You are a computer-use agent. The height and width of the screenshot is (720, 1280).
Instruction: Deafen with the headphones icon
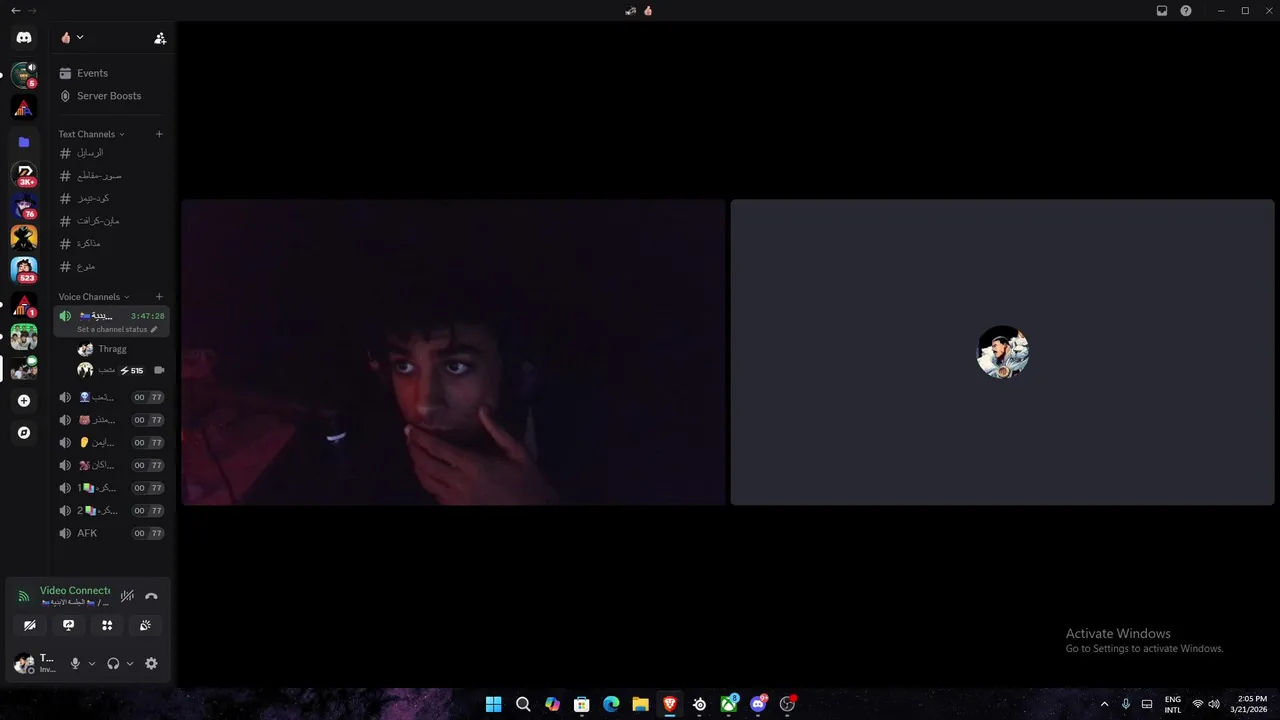(x=113, y=663)
